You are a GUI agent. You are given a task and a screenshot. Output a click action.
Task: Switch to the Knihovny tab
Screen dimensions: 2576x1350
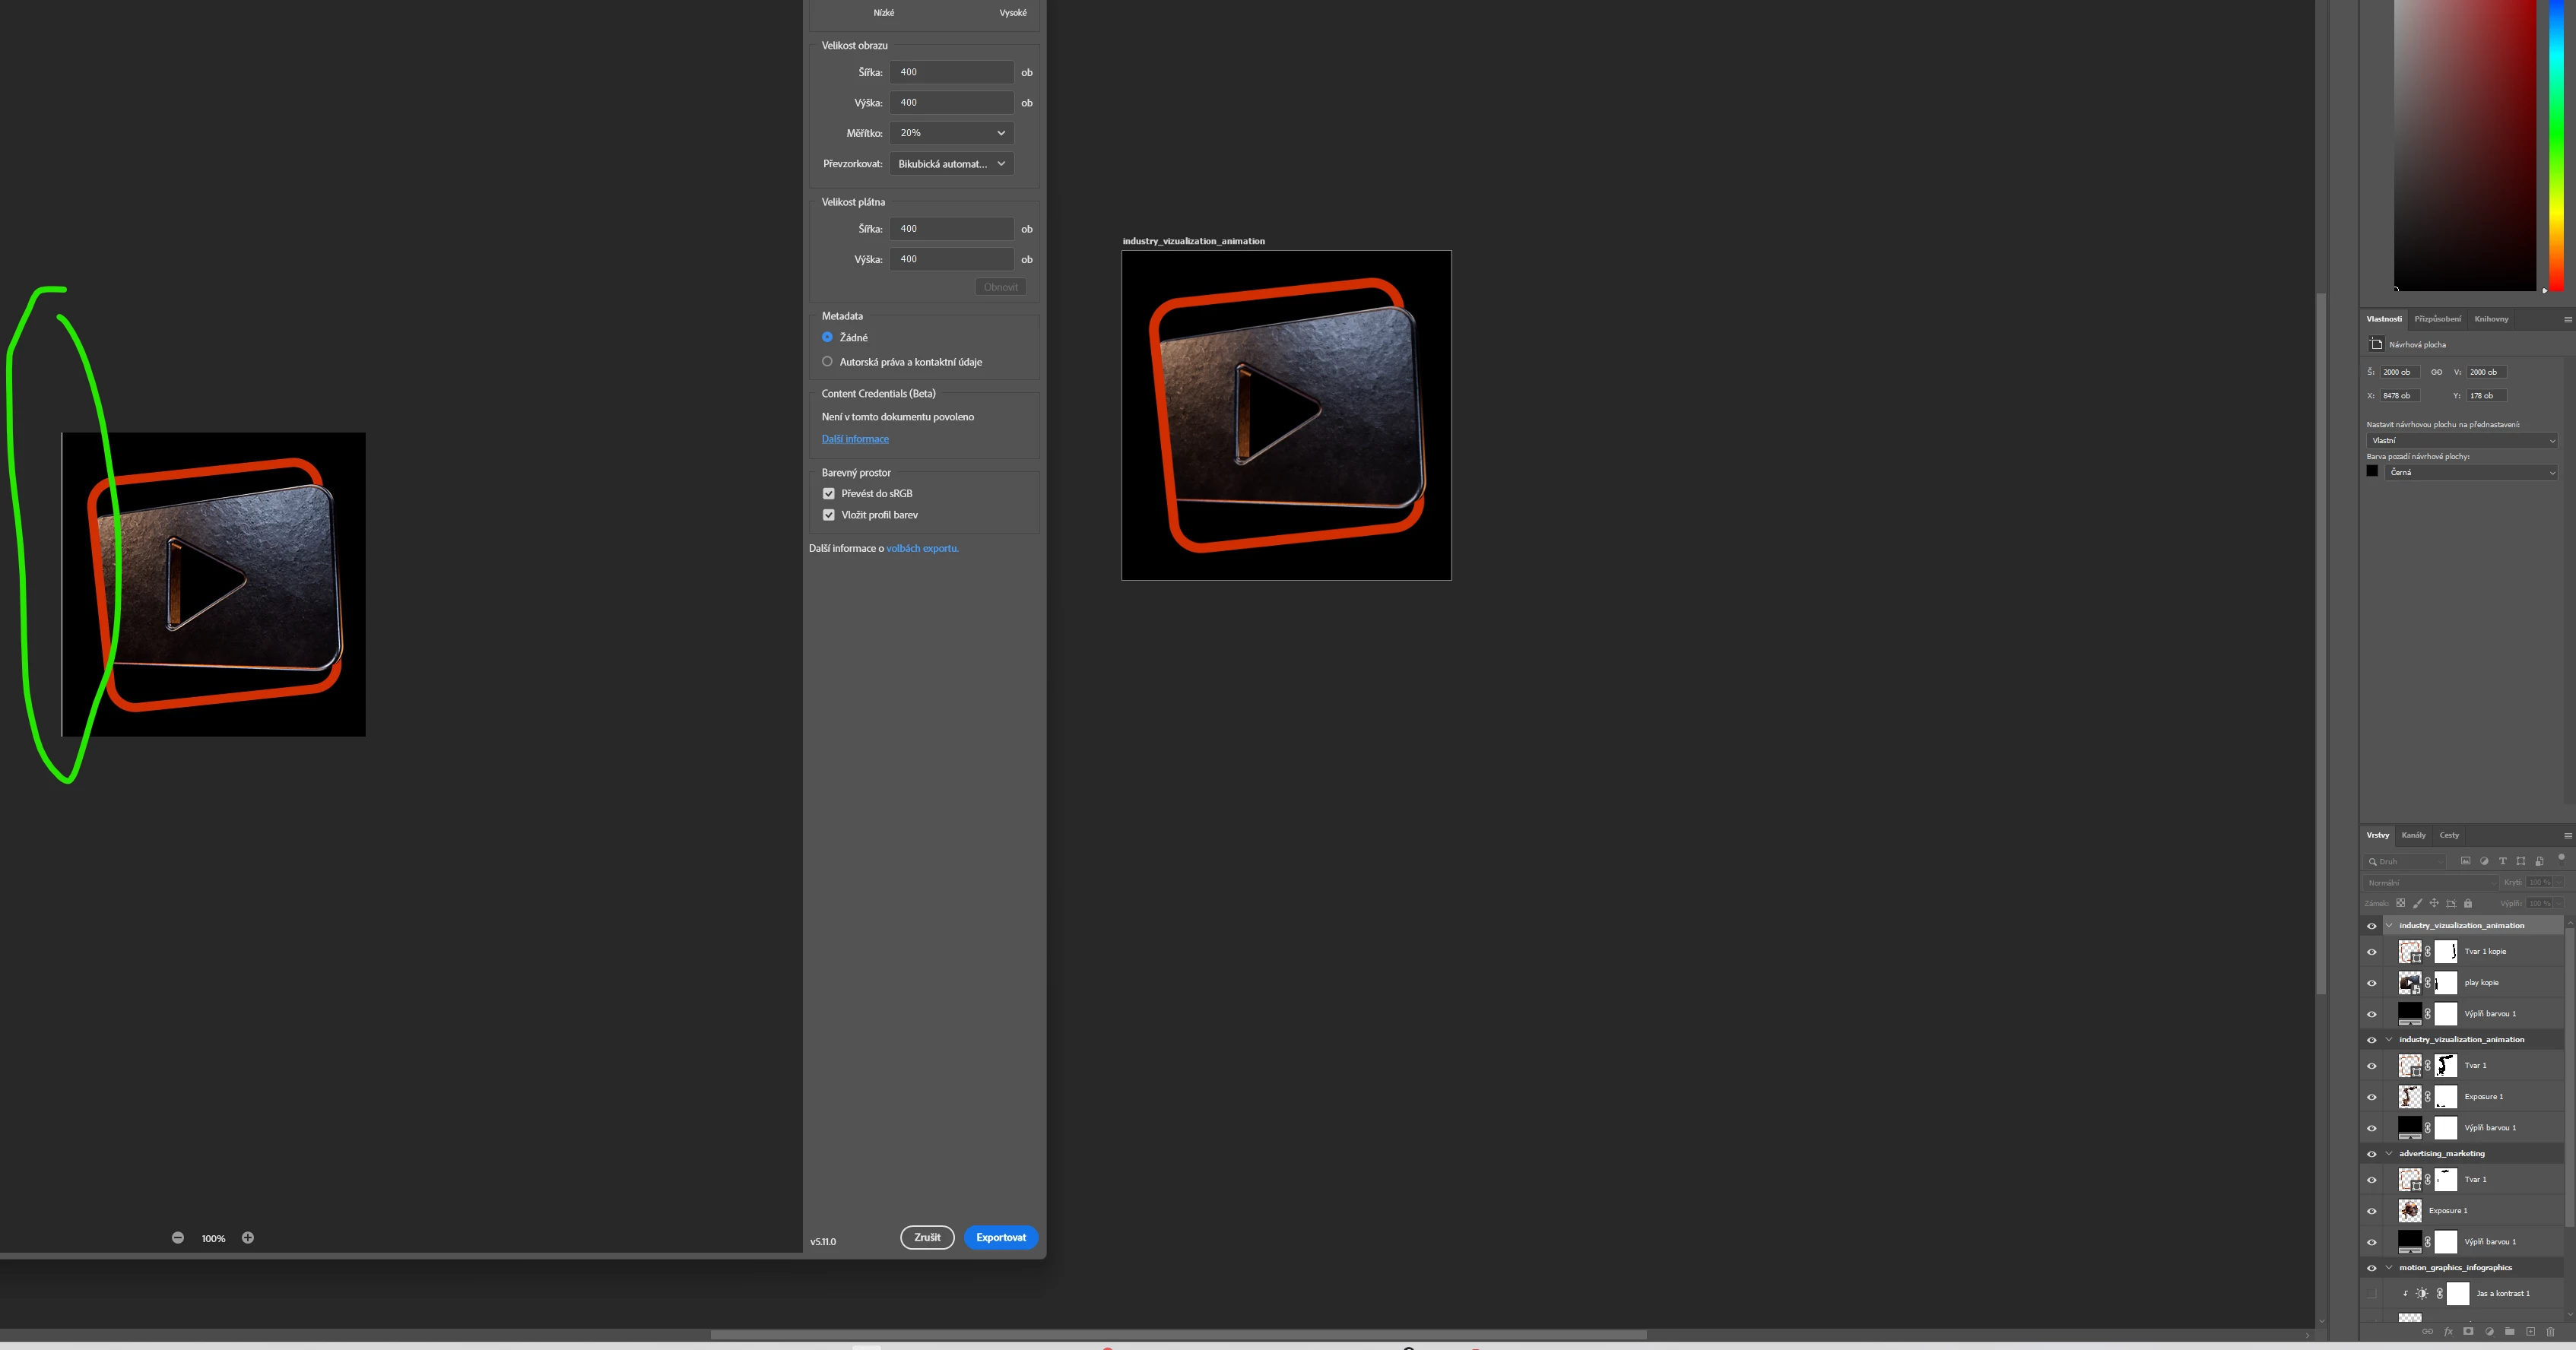2491,319
